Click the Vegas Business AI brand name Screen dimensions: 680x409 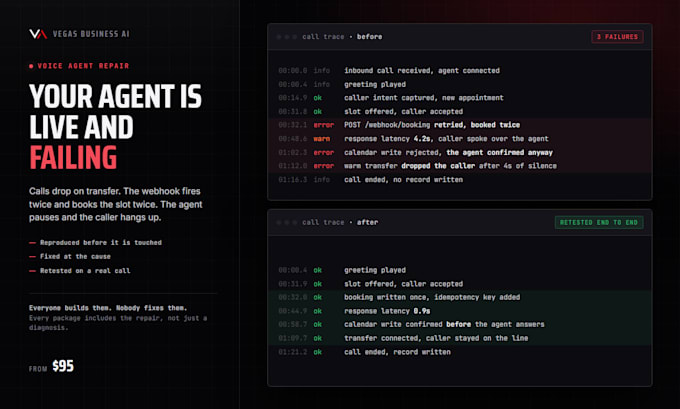coord(91,34)
